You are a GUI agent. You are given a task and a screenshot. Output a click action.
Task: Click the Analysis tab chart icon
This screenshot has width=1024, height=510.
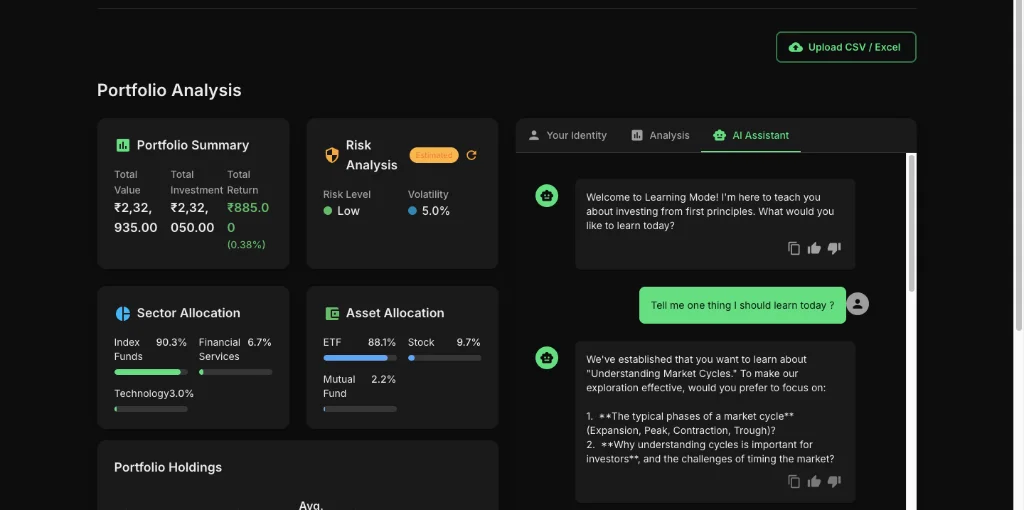pos(637,135)
